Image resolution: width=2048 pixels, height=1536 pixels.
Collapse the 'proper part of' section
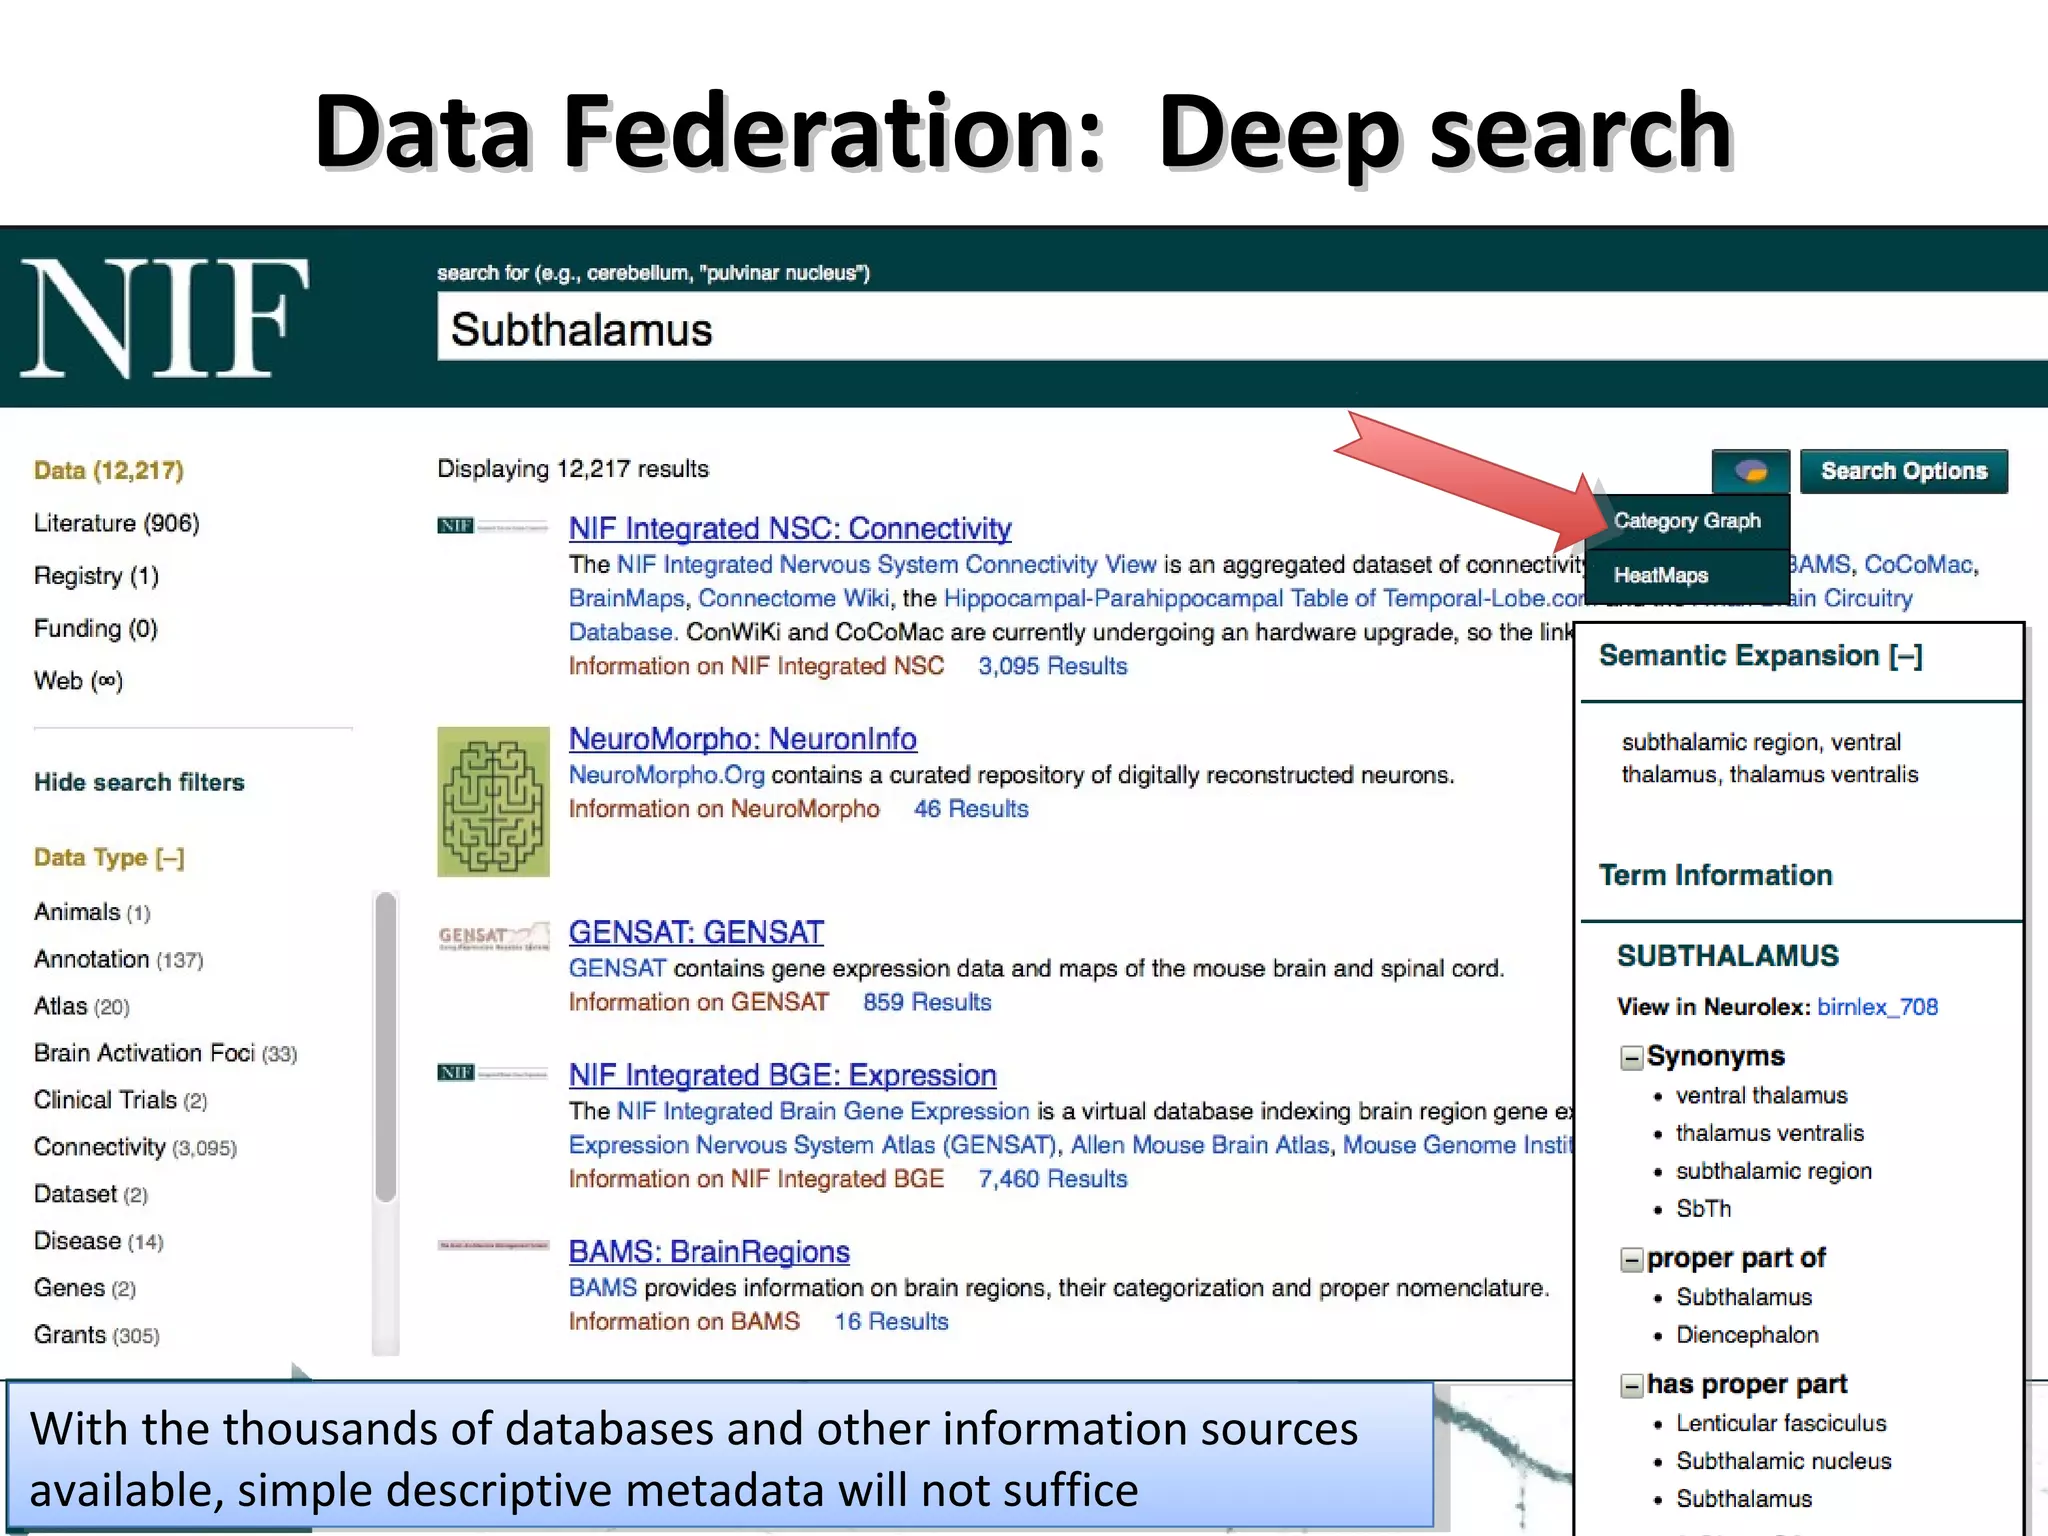pos(1631,1260)
